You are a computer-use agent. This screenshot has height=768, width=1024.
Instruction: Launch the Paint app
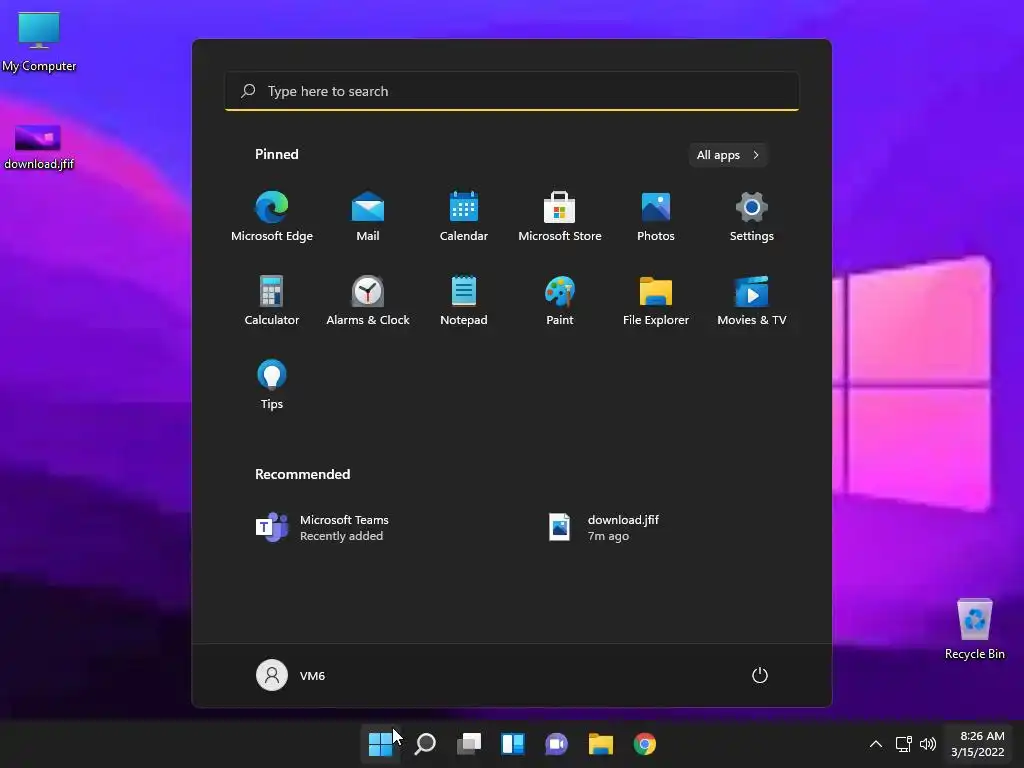pyautogui.click(x=560, y=300)
